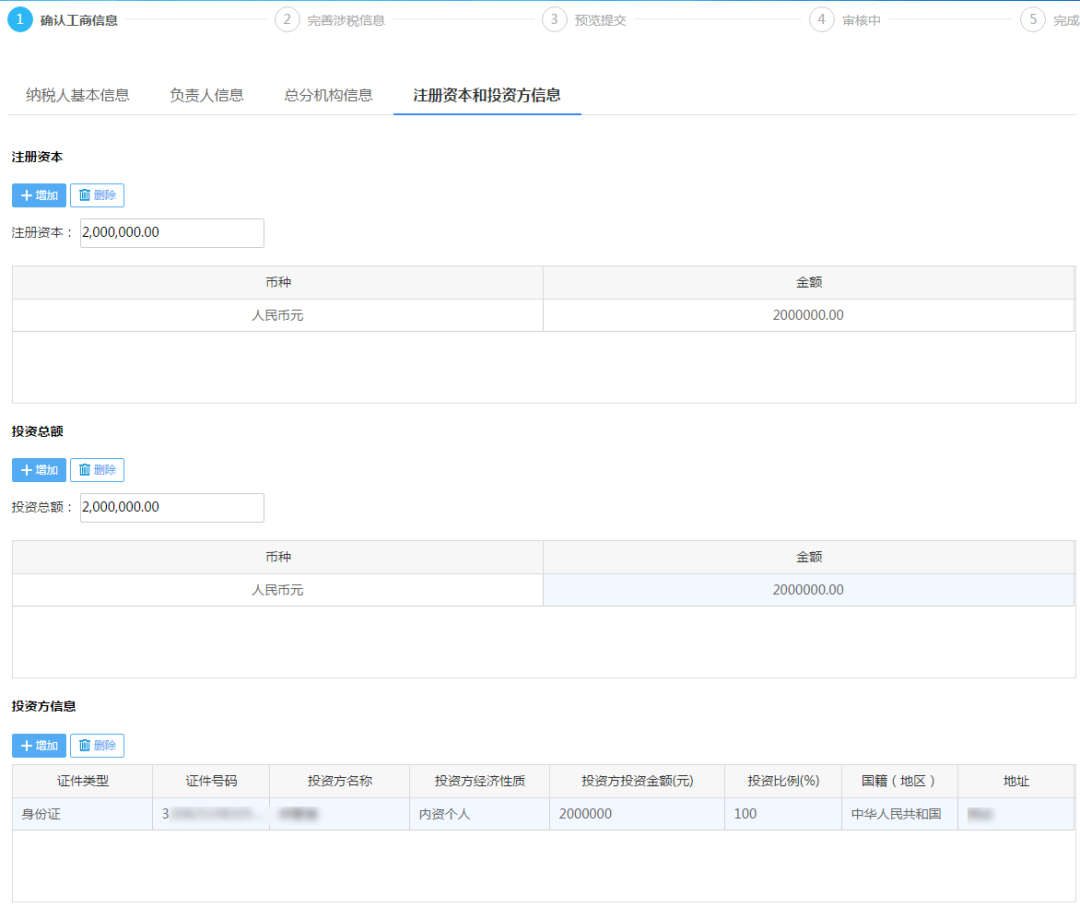1080x919 pixels.
Task: Select 2000000.00 amount in 投资总额 table
Action: pyautogui.click(x=809, y=590)
